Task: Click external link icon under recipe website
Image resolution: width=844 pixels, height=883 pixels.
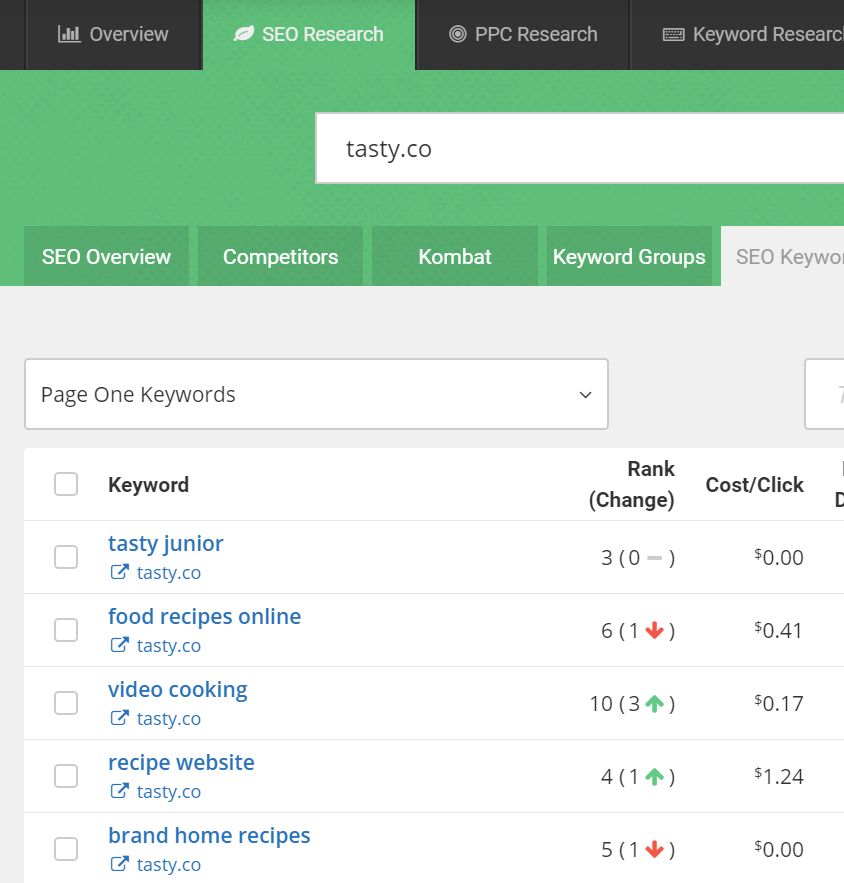Action: (x=119, y=791)
